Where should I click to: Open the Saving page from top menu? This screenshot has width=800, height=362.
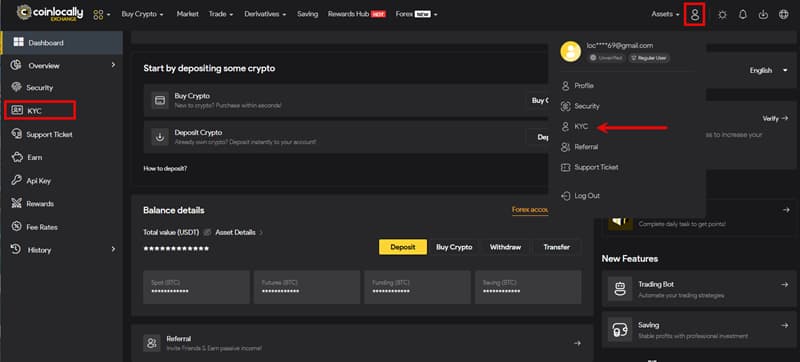tap(307, 14)
